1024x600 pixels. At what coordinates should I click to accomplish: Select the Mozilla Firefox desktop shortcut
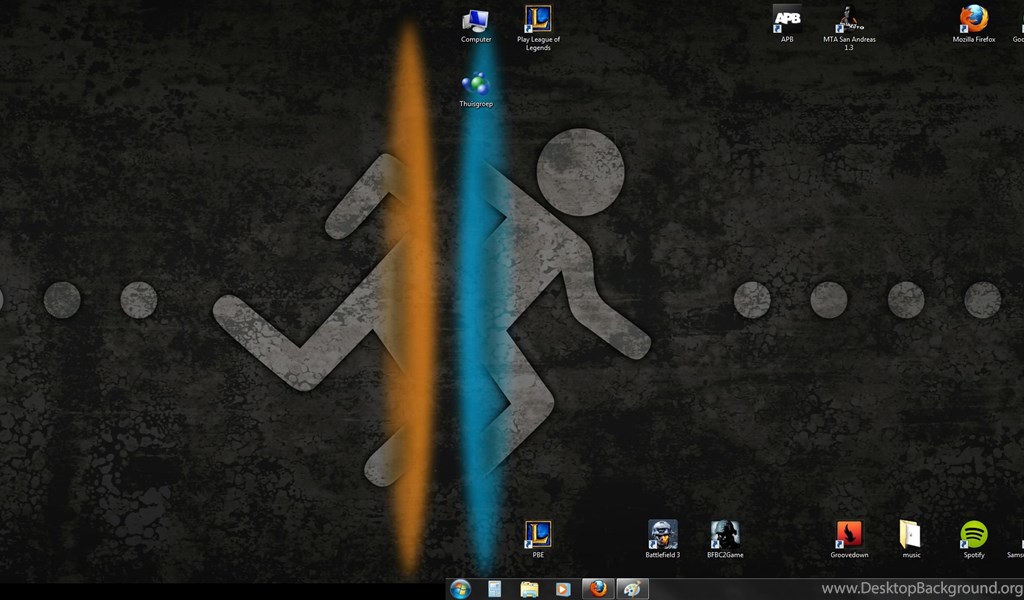974,24
